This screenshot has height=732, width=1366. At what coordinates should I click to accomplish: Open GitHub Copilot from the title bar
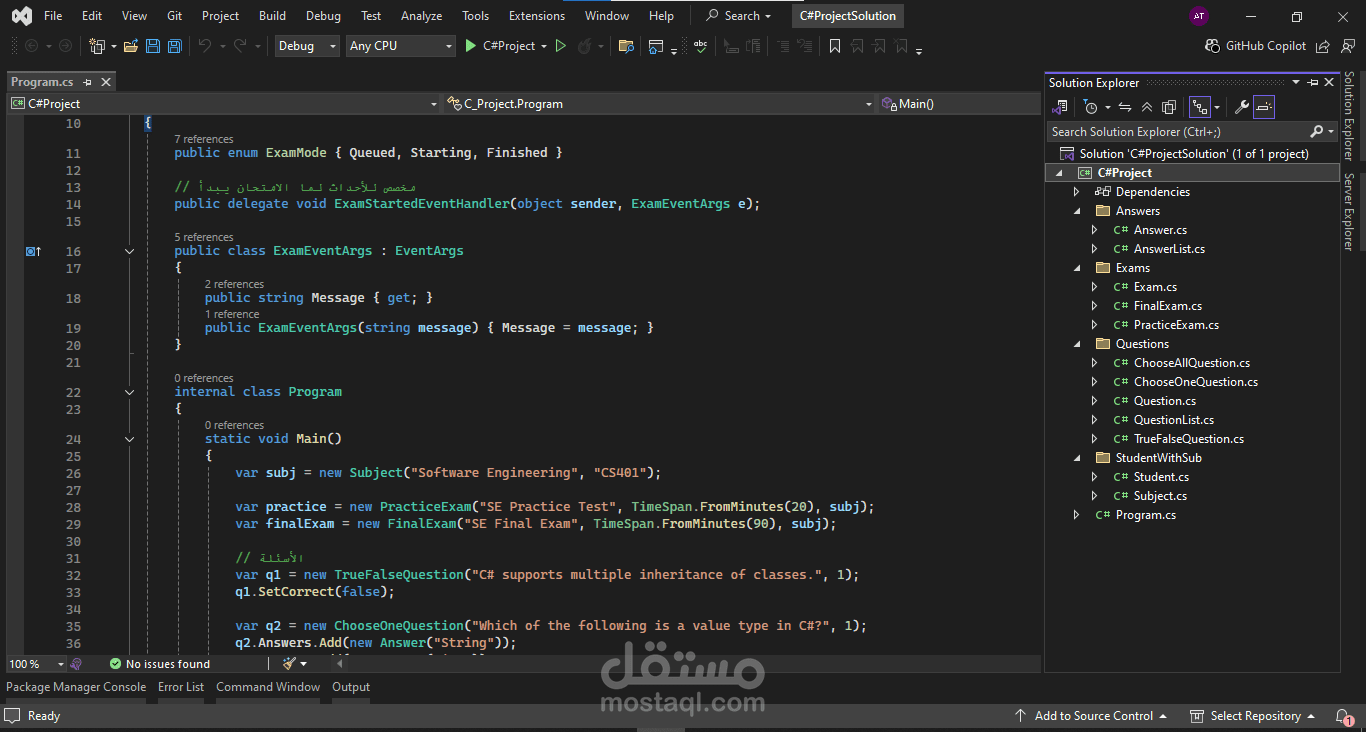tap(1256, 46)
